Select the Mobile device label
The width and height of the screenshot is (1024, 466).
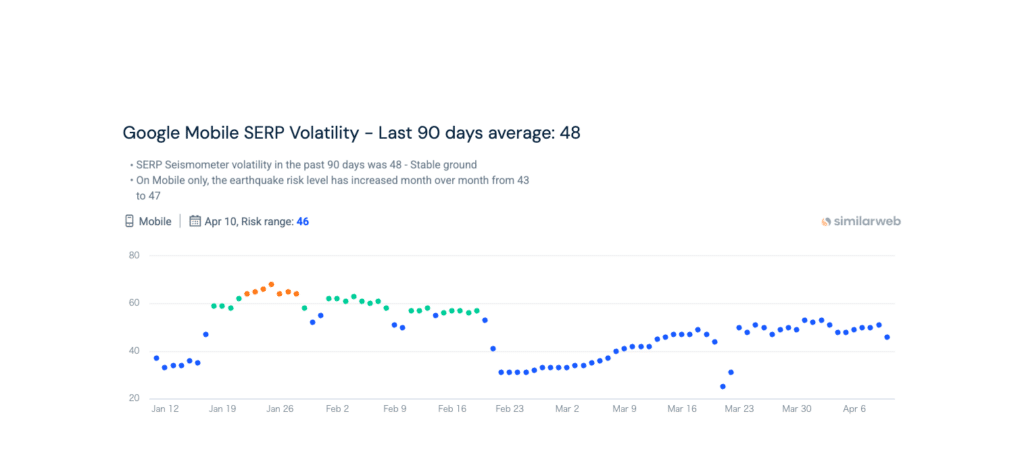(x=155, y=221)
